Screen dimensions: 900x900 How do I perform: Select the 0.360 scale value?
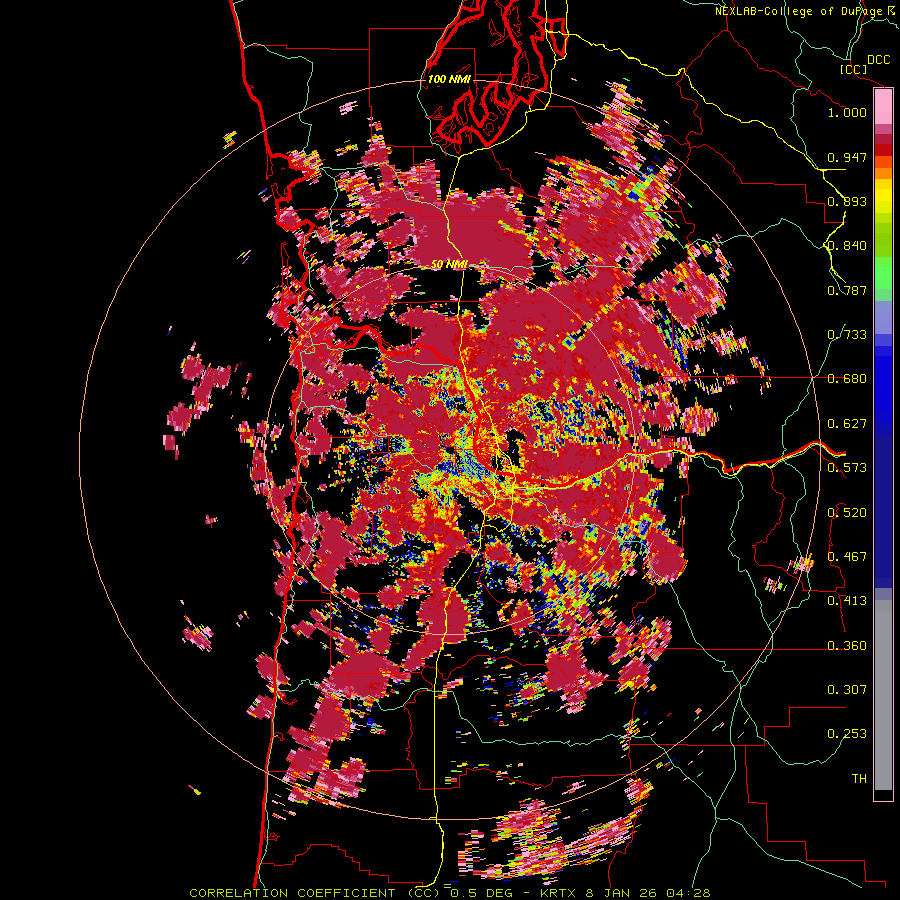(x=847, y=646)
